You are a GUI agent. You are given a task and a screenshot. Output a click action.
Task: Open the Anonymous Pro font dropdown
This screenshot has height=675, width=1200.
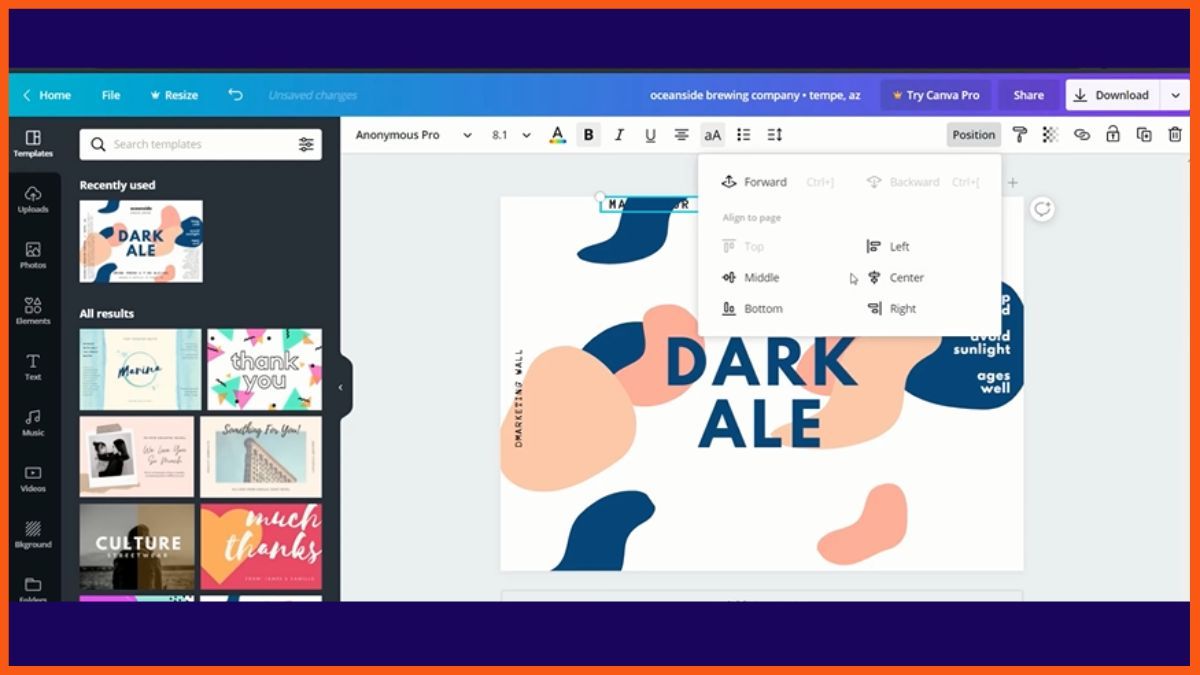(413, 135)
